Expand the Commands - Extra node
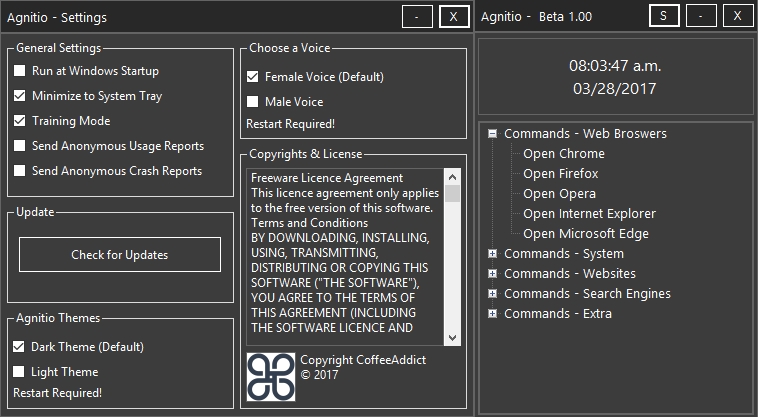 pos(492,314)
